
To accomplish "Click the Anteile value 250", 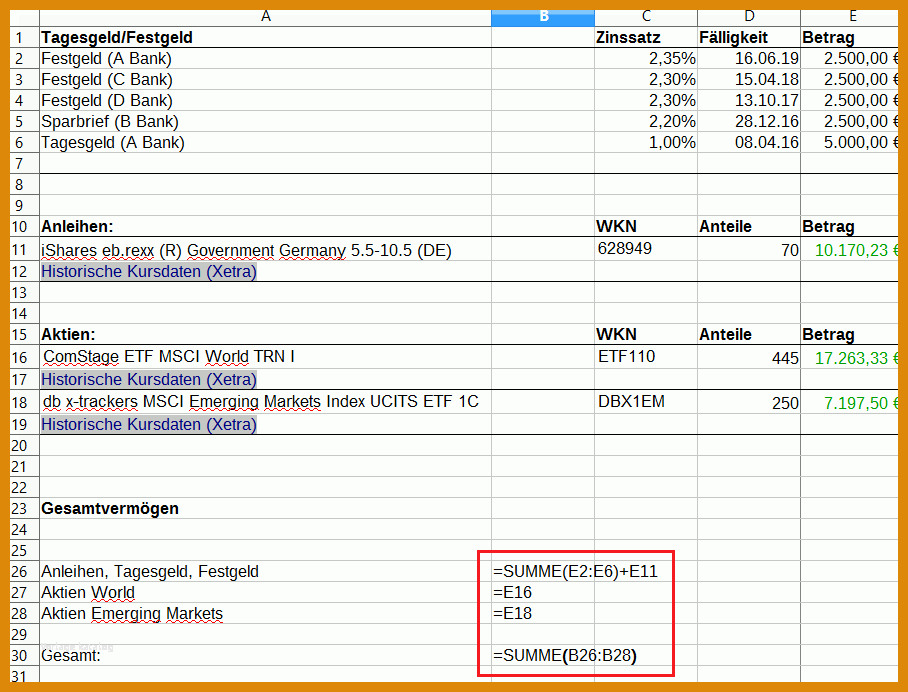I will (749, 403).
